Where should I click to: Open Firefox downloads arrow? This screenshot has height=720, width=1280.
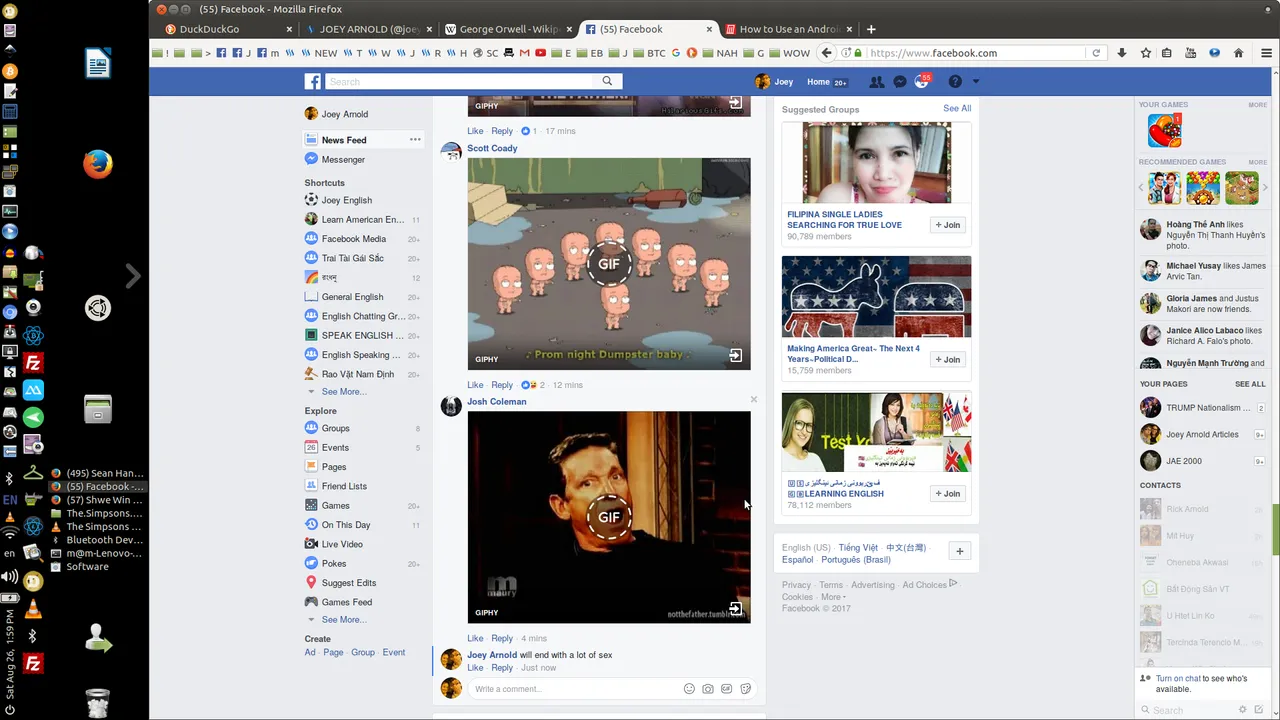point(1122,53)
